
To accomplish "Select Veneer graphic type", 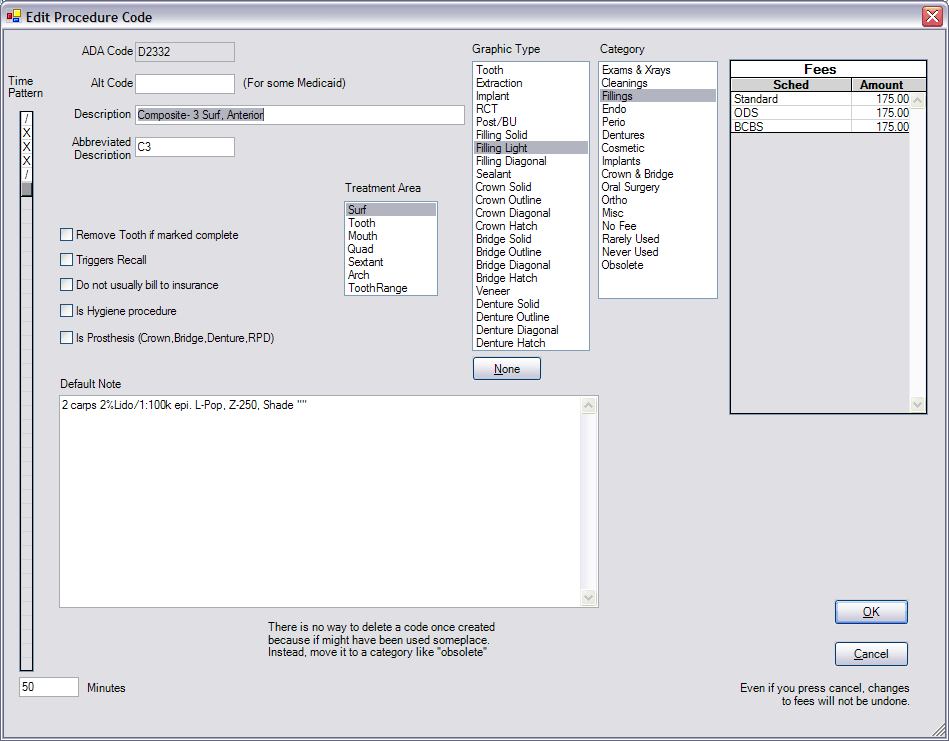I will (530, 291).
